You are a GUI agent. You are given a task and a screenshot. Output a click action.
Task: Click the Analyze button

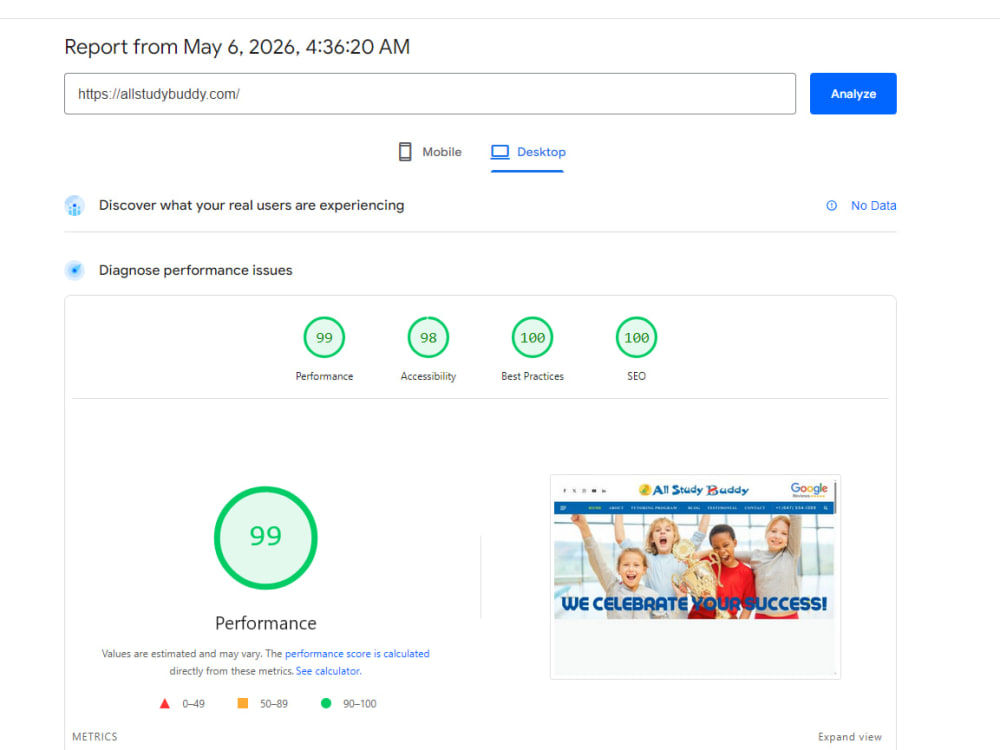point(853,94)
